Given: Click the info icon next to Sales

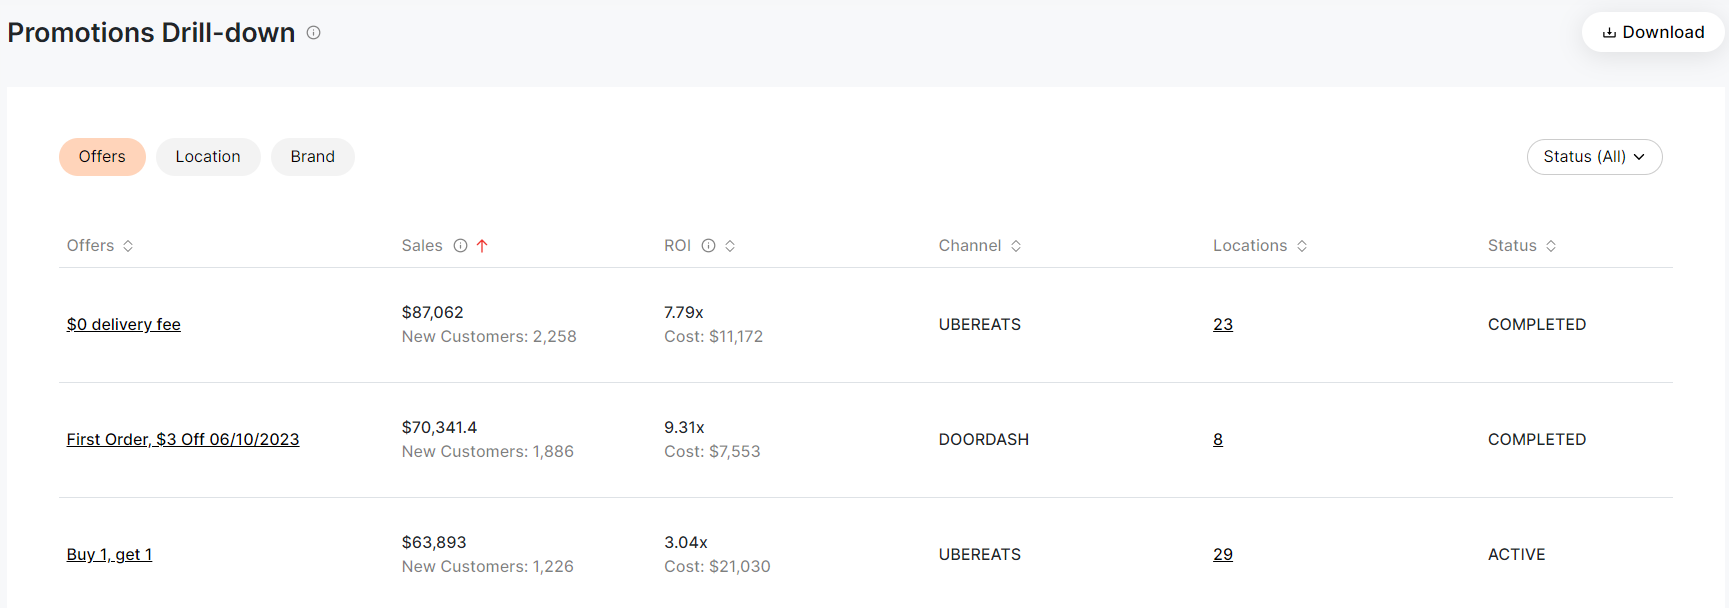Looking at the screenshot, I should coord(460,246).
